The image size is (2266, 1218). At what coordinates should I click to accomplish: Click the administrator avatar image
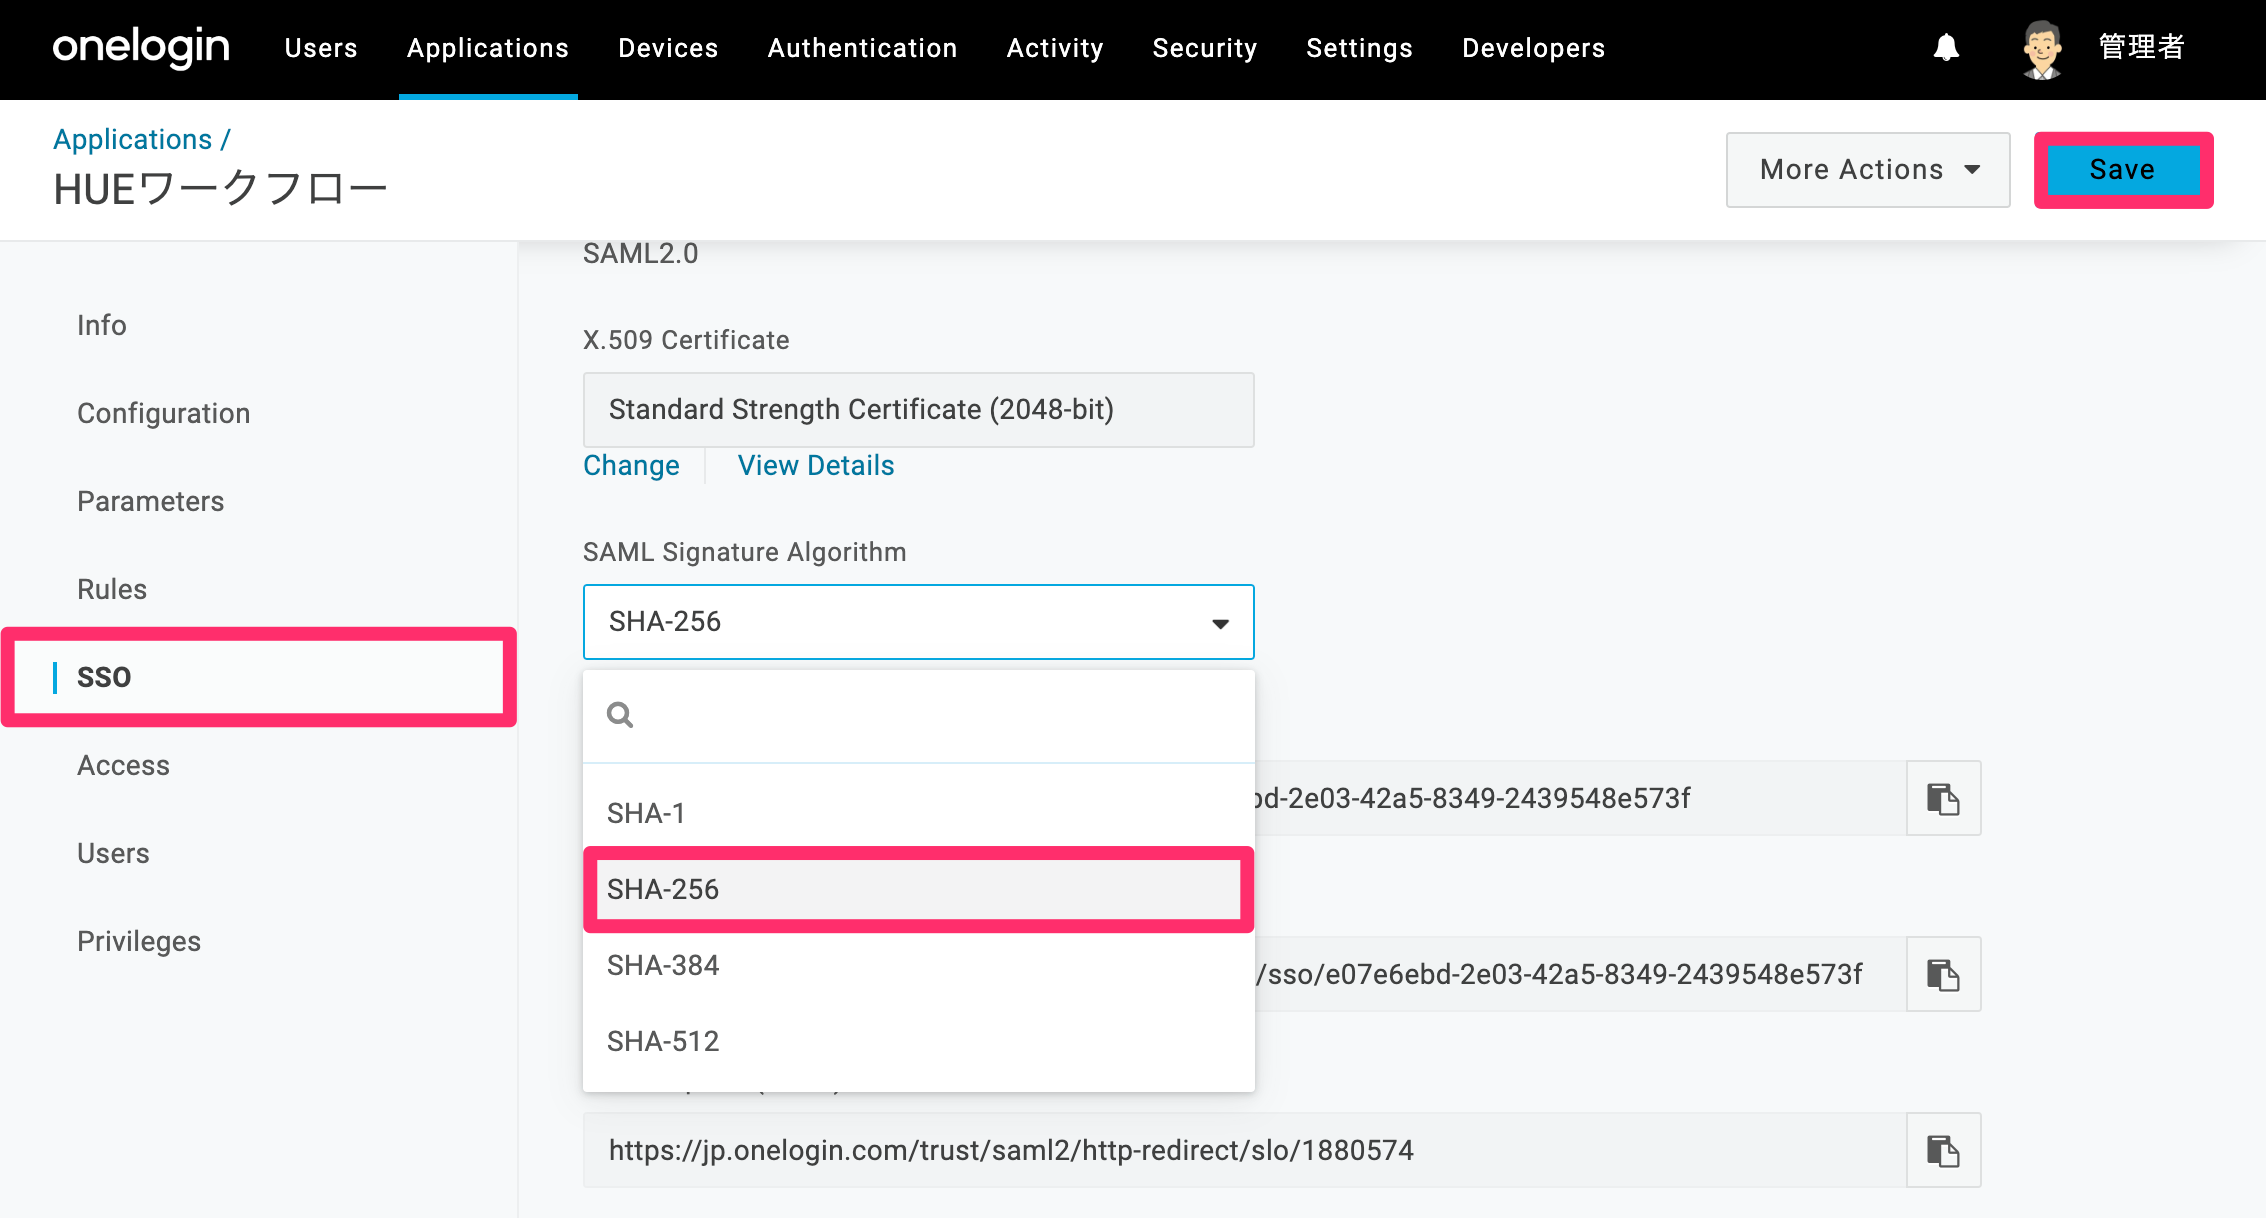(2041, 48)
